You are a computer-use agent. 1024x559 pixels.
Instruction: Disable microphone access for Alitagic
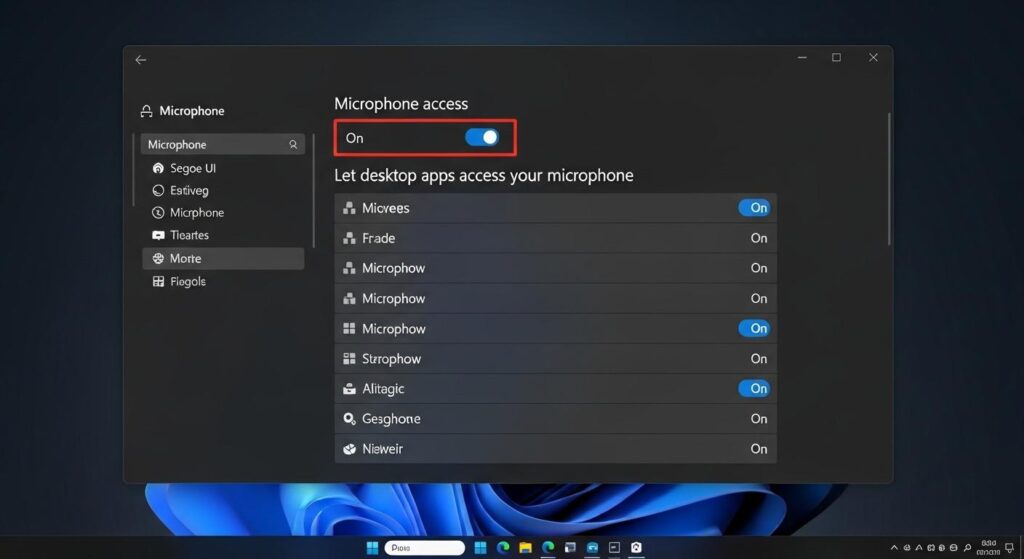(x=754, y=389)
